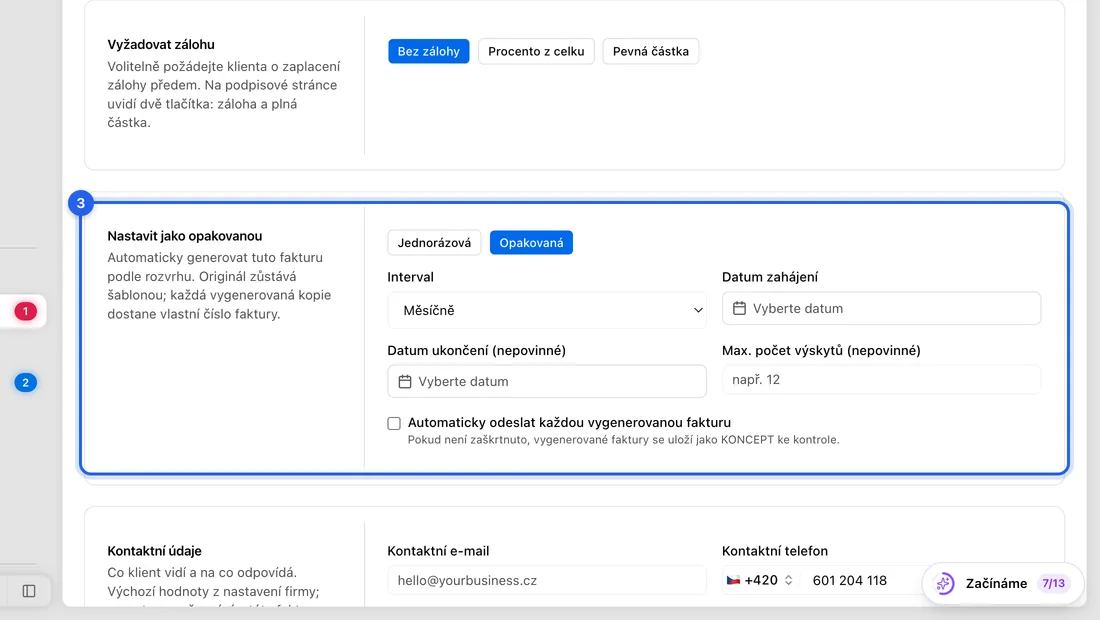Choose Procento z celku deposit type
Viewport: 1100px width, 620px height.
point(536,51)
